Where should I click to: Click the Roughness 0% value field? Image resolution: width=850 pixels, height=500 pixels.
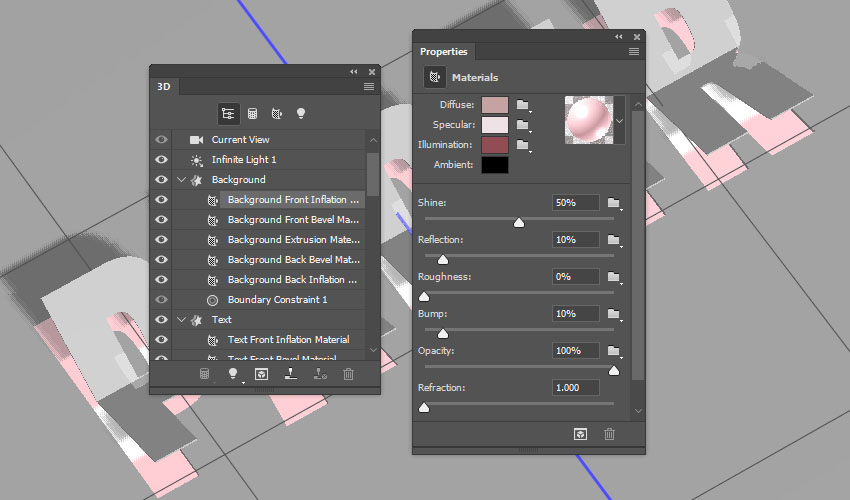click(576, 277)
